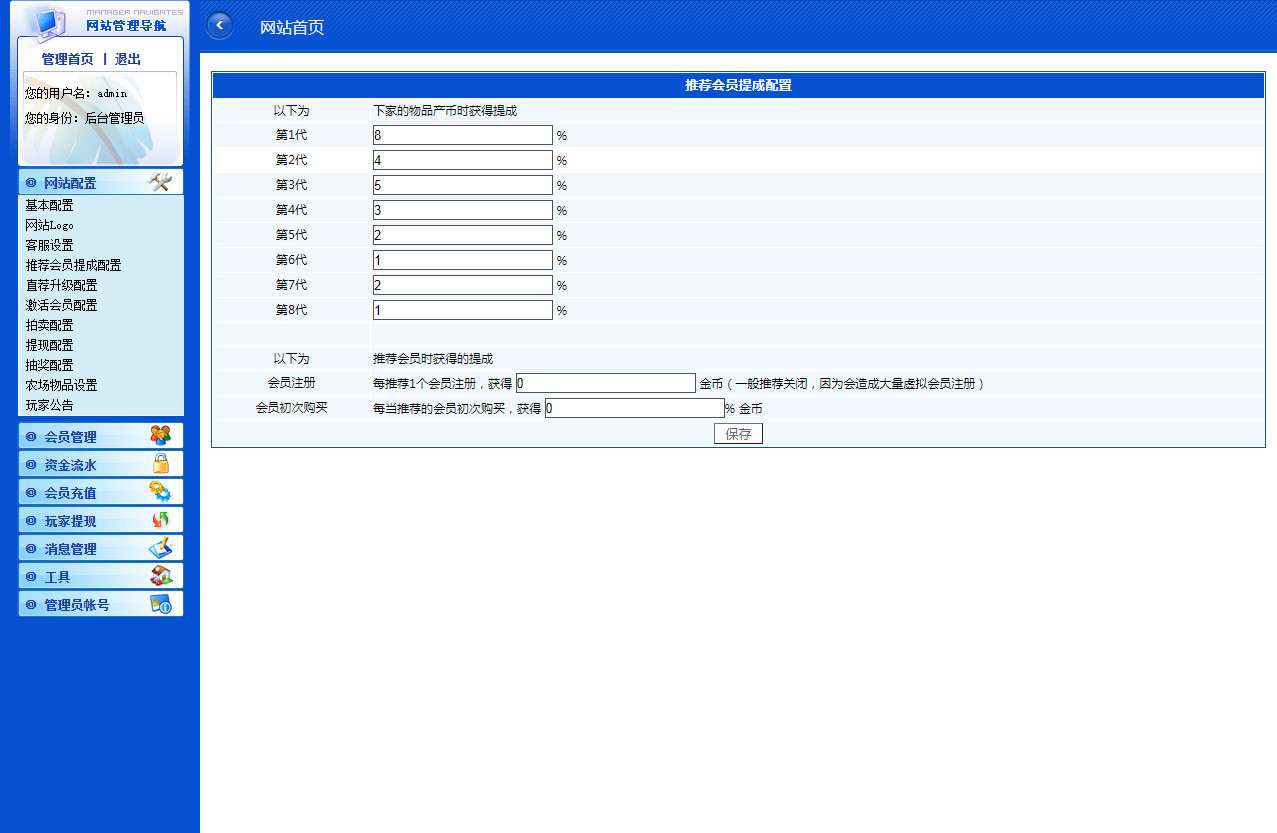1277x833 pixels.
Task: Go to 管理首页 link
Action: tap(67, 59)
